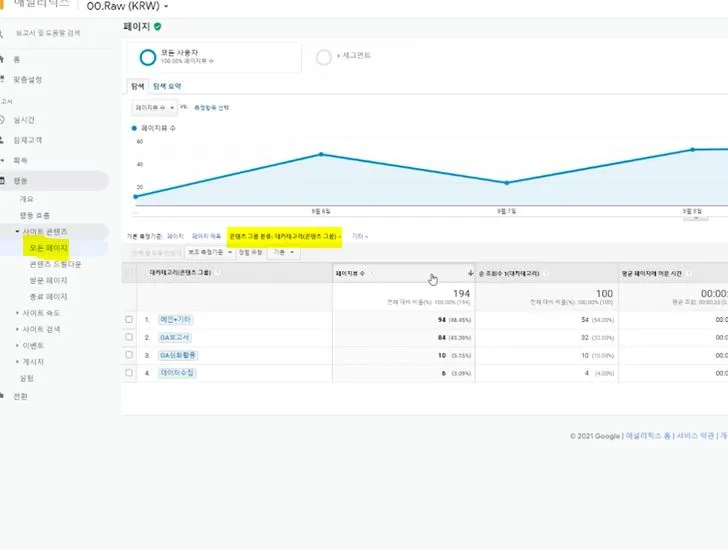This screenshot has width=728, height=550.
Task: Click the green verified shield beside 페이지 title
Action: pos(157,27)
